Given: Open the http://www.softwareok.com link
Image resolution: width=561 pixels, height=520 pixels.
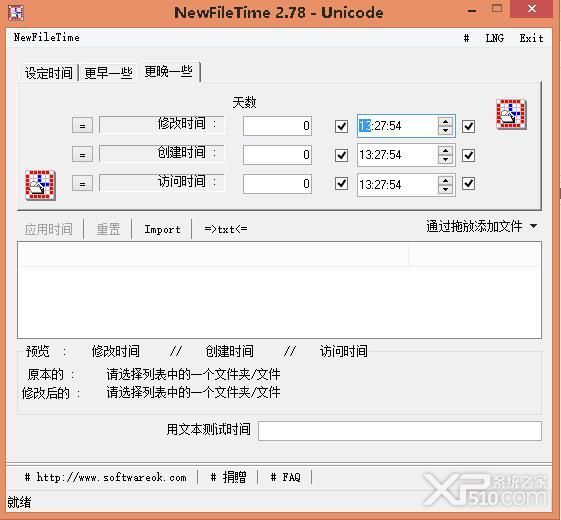Looking at the screenshot, I should click(106, 477).
